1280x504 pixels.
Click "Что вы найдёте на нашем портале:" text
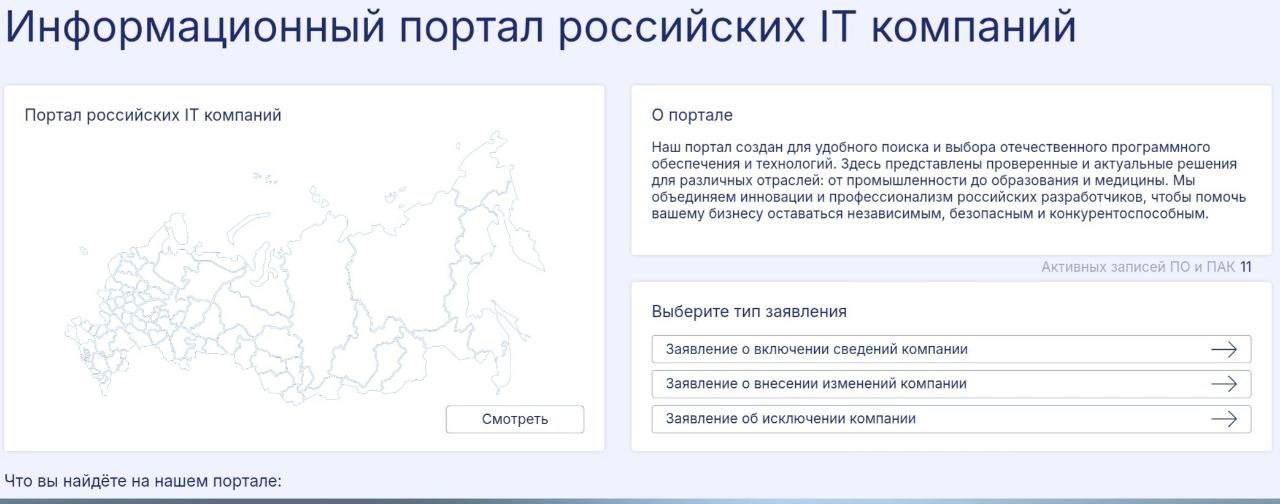pos(143,481)
